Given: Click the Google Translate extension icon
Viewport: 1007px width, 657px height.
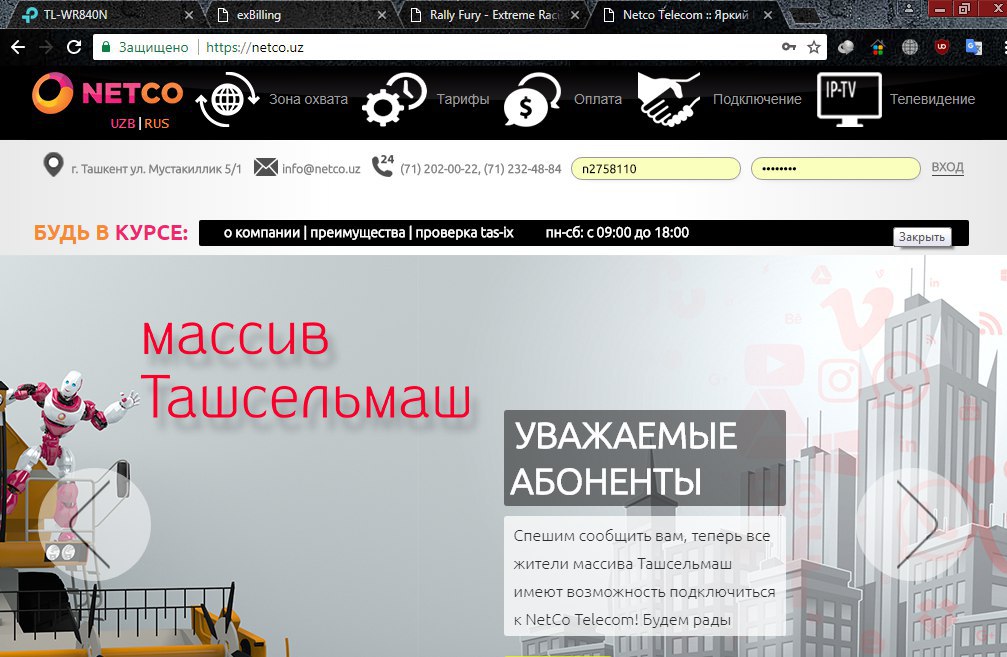Looking at the screenshot, I should click(974, 47).
